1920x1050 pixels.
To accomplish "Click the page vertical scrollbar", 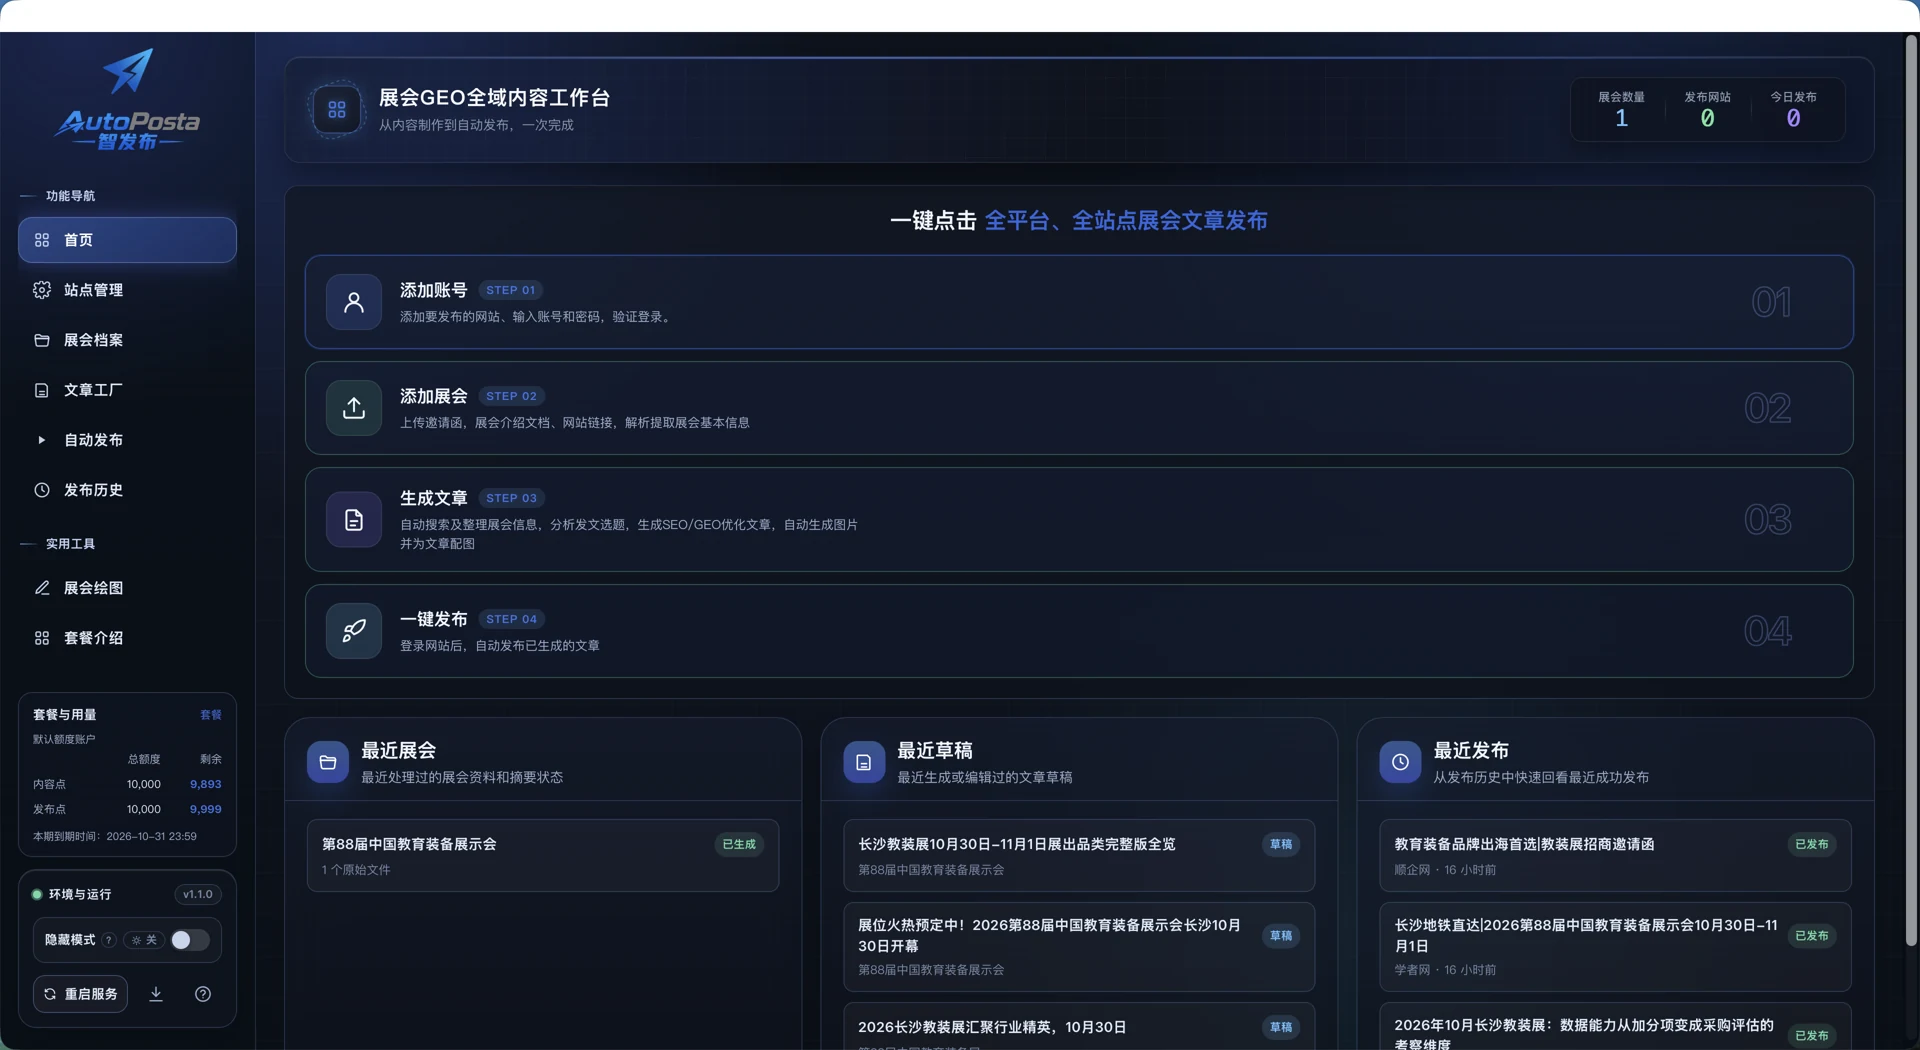I will (x=1911, y=490).
